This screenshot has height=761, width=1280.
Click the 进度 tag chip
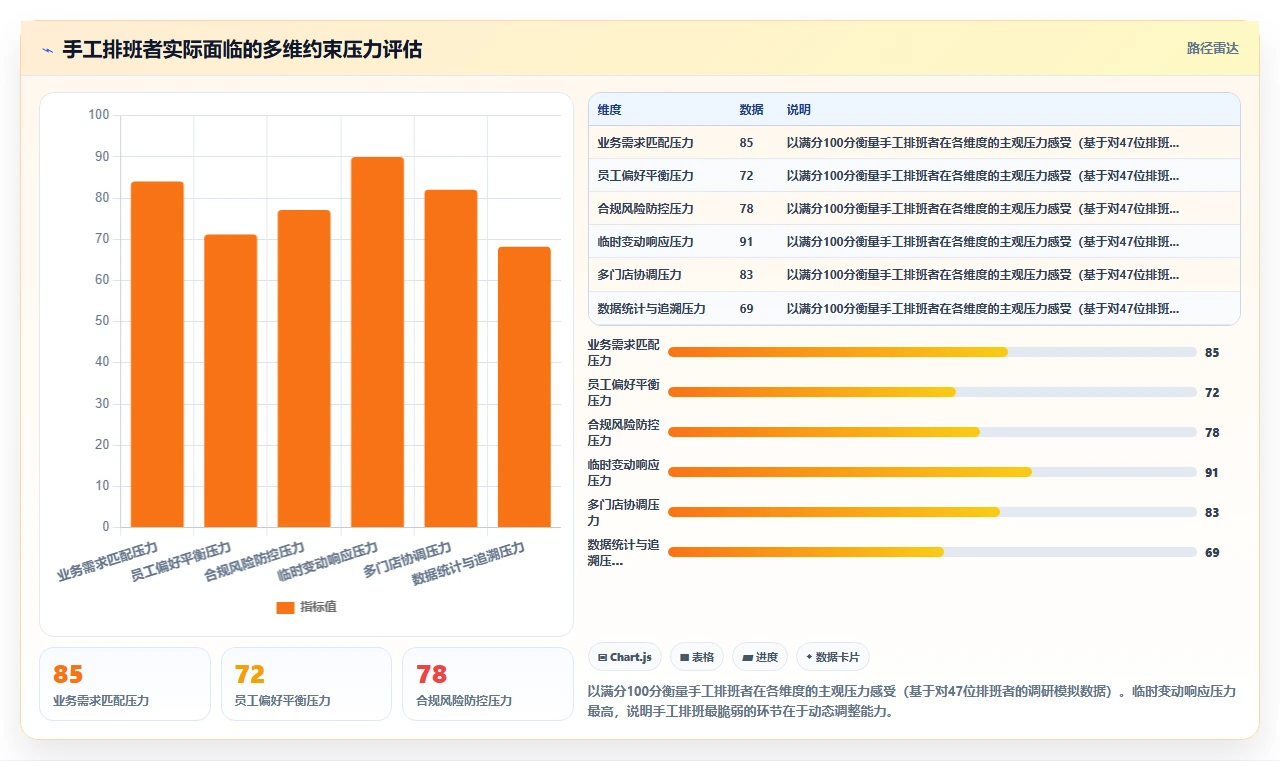point(760,657)
